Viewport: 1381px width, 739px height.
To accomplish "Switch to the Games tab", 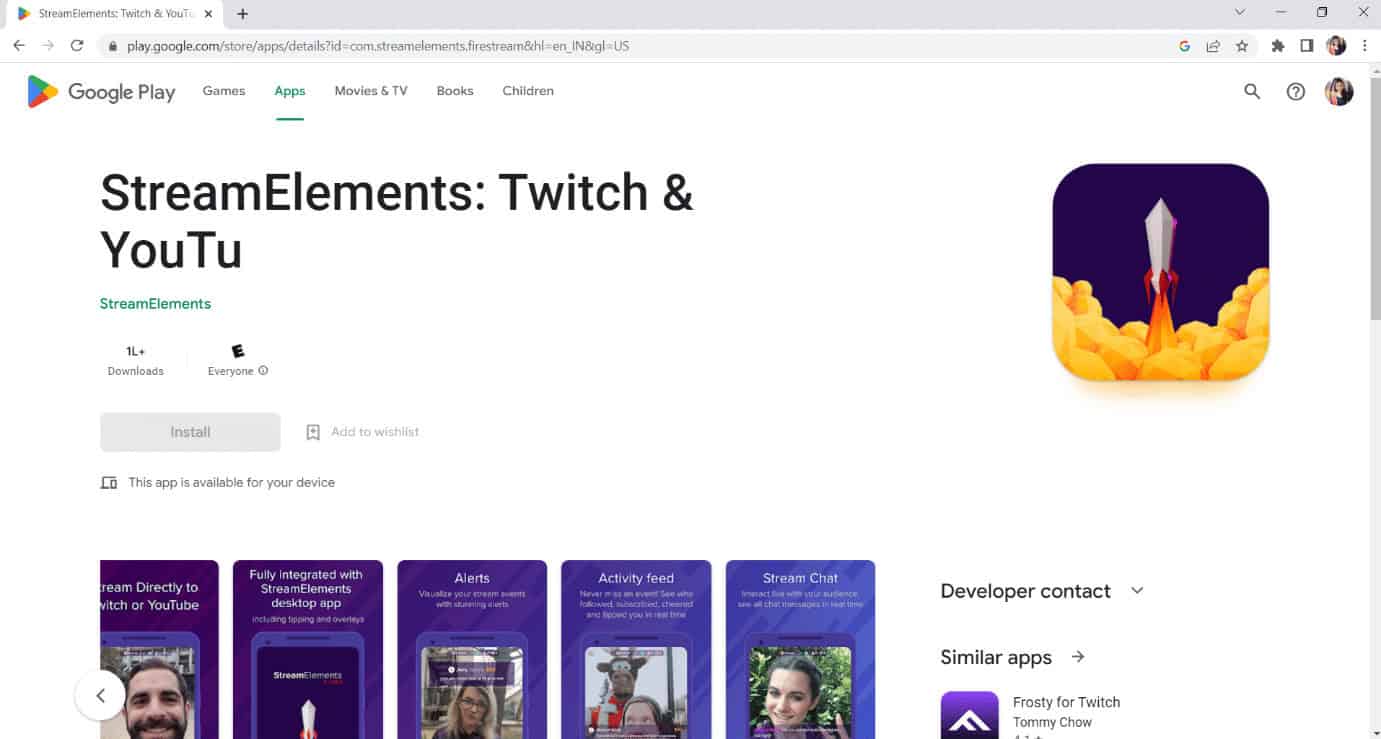I will [223, 90].
